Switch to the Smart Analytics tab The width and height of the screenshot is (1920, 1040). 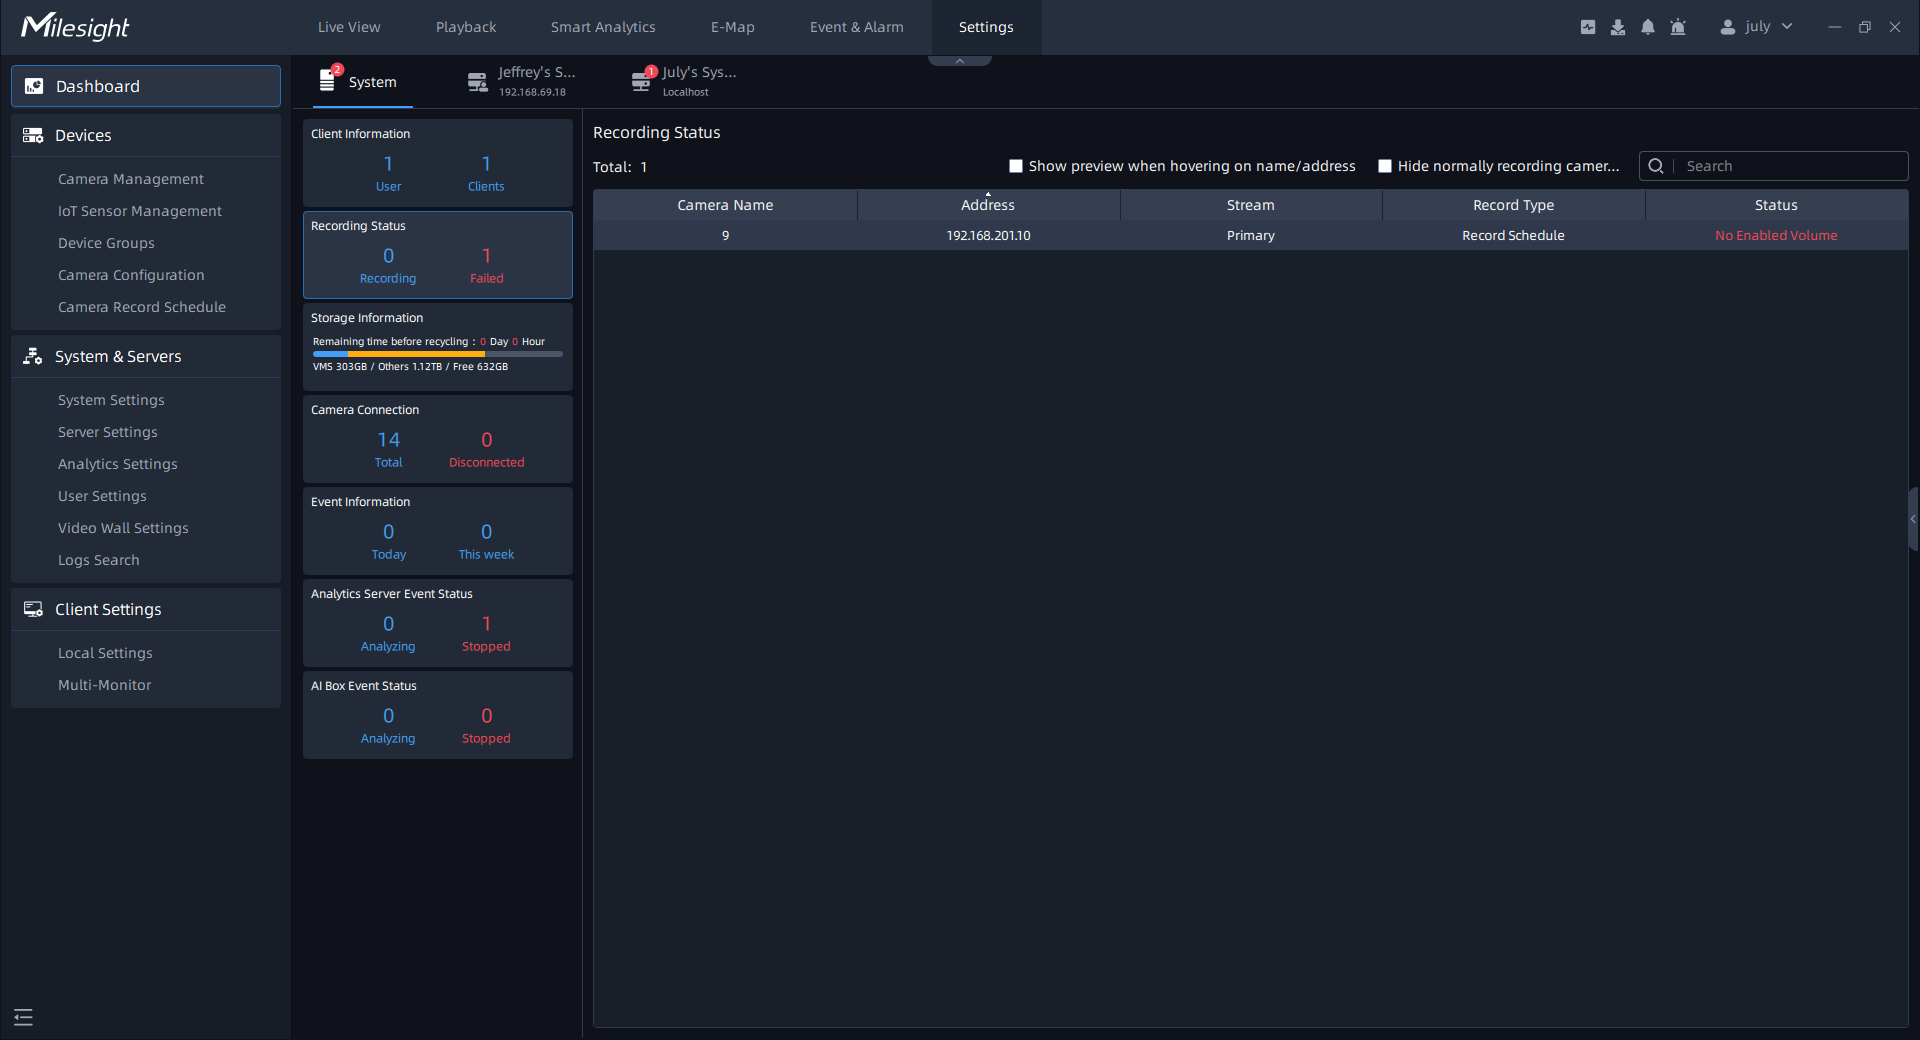pos(603,27)
